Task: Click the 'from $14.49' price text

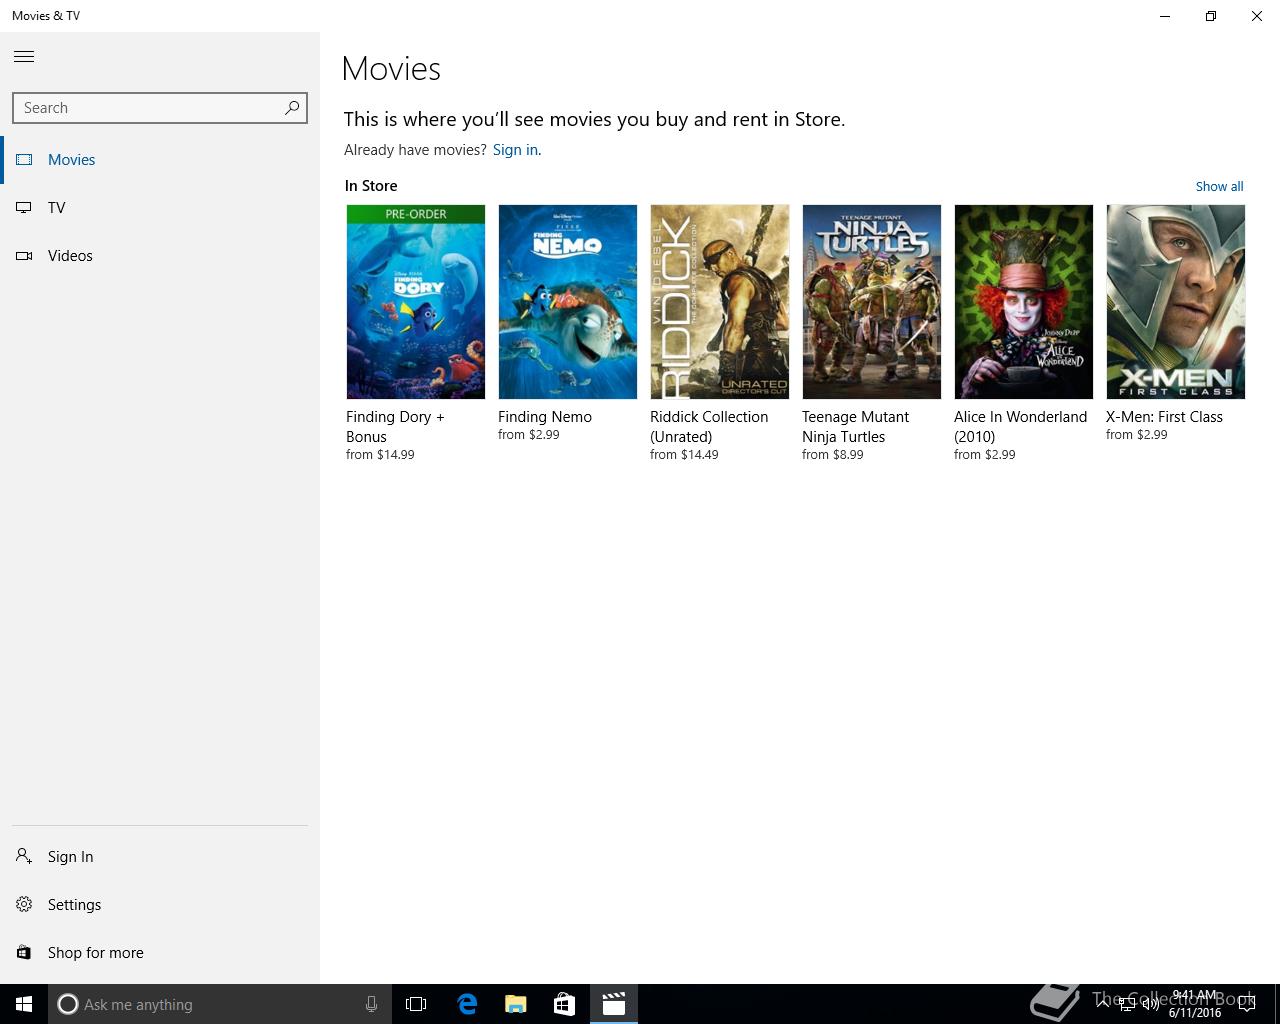Action: [x=684, y=455]
